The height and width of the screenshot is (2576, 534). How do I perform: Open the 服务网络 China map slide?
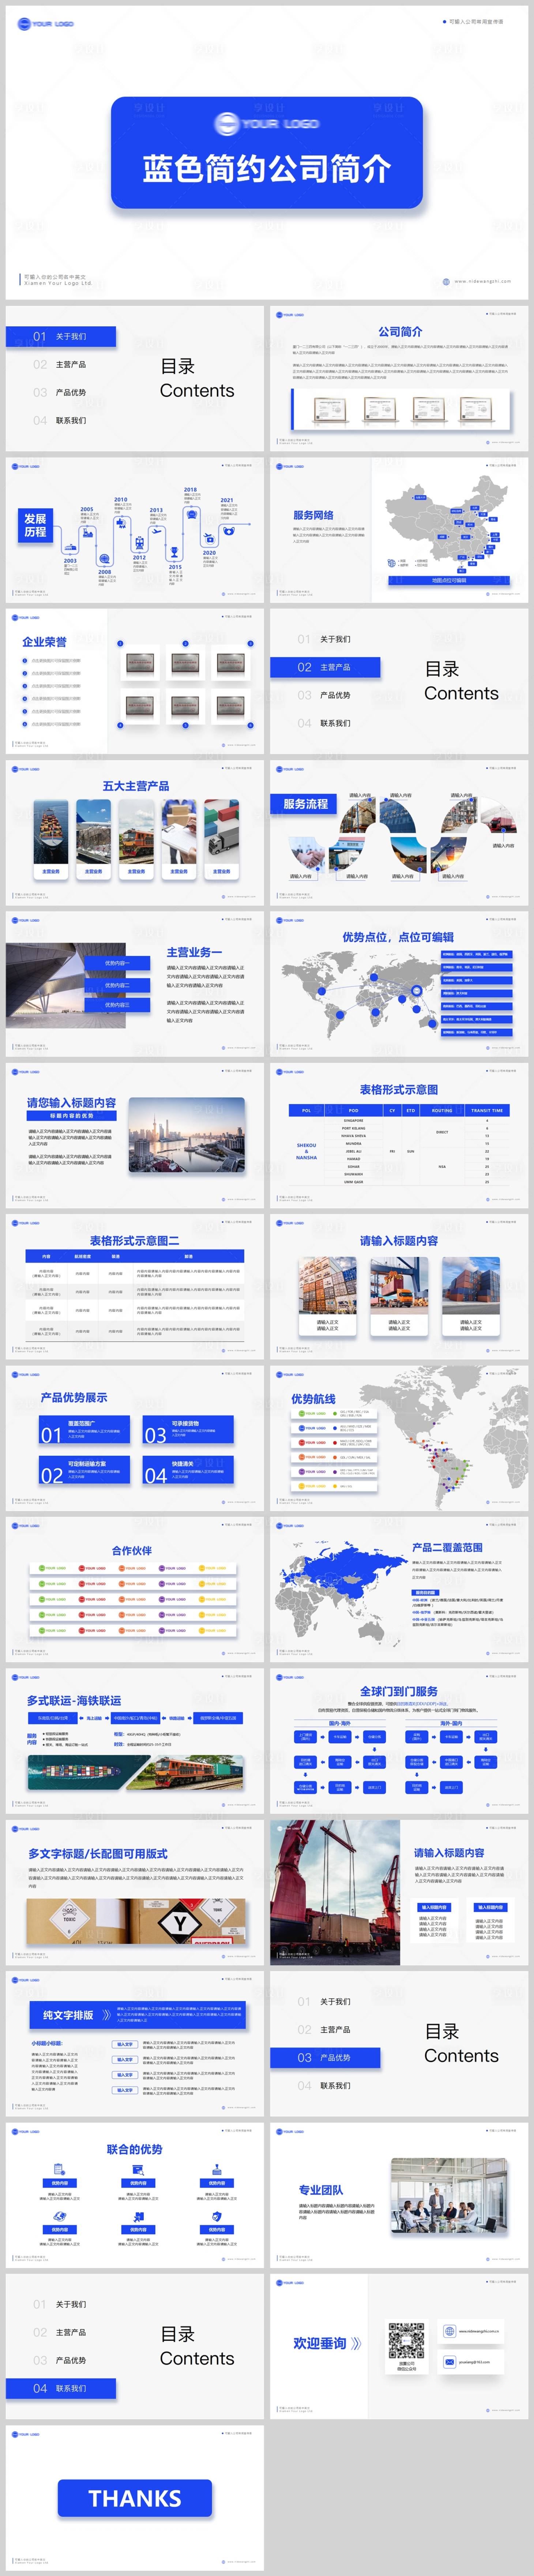[x=399, y=530]
